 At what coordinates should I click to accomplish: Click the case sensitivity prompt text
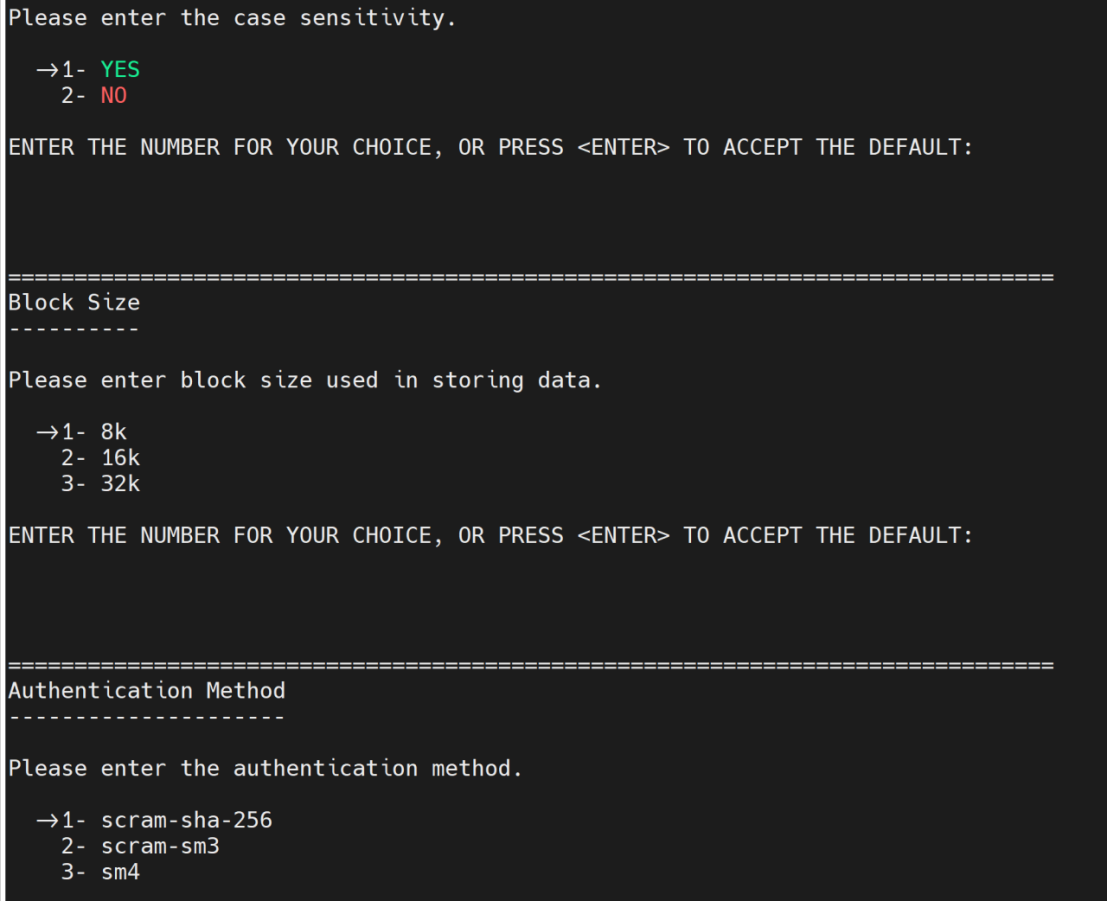(x=232, y=18)
